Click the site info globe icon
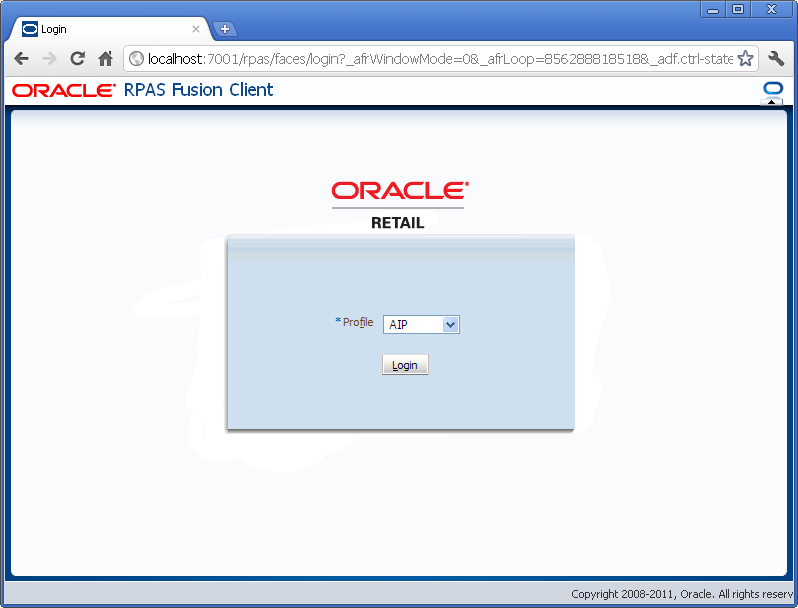The height and width of the screenshot is (608, 798). point(136,59)
